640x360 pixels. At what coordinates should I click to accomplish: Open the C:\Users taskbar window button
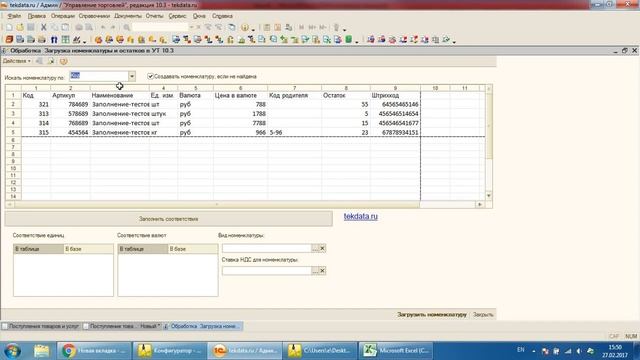point(320,351)
